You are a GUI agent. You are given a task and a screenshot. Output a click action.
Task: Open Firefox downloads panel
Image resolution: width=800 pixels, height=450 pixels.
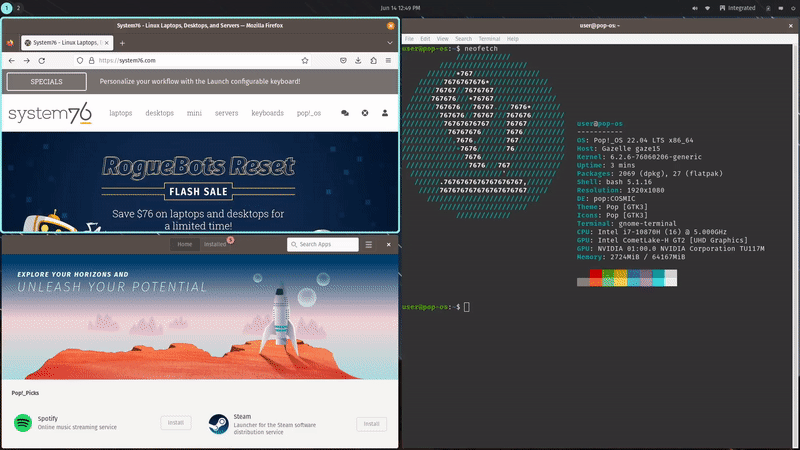tap(358, 60)
